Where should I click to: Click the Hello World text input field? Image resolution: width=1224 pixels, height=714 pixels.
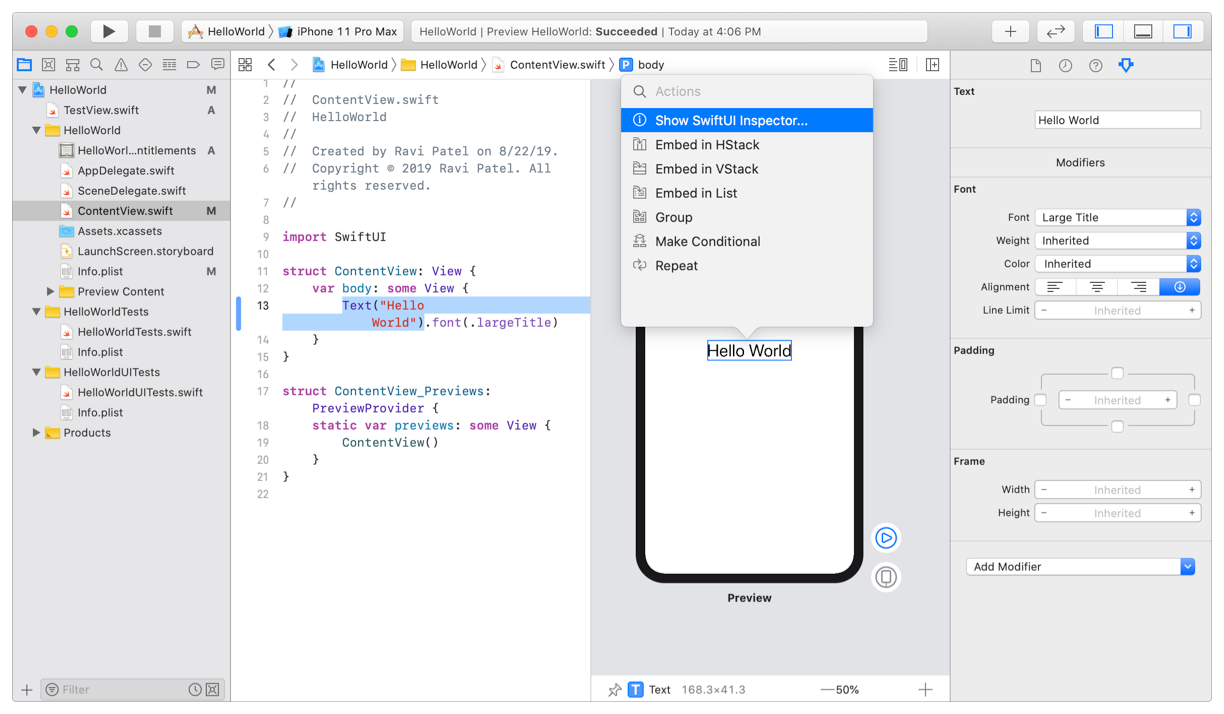pyautogui.click(x=1117, y=120)
